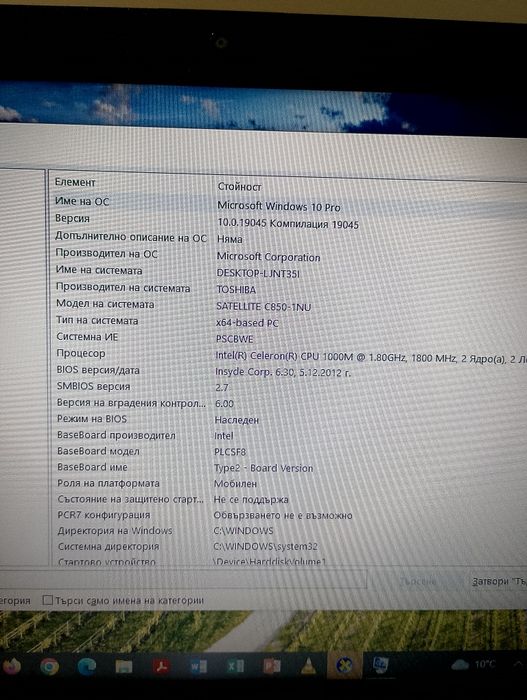Select value 'x64-based PC'
This screenshot has width=527, height=700.
247,323
